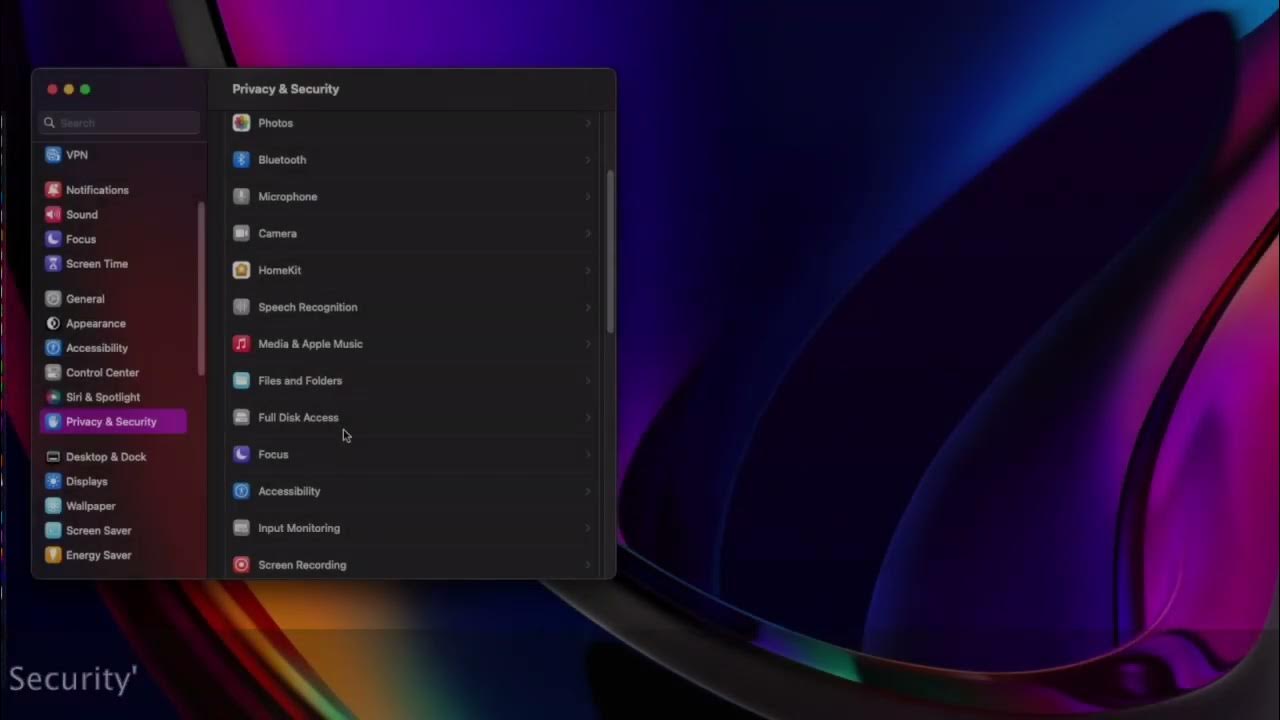Image resolution: width=1280 pixels, height=720 pixels.
Task: Click the Microphone icon in privacy list
Action: (x=241, y=197)
